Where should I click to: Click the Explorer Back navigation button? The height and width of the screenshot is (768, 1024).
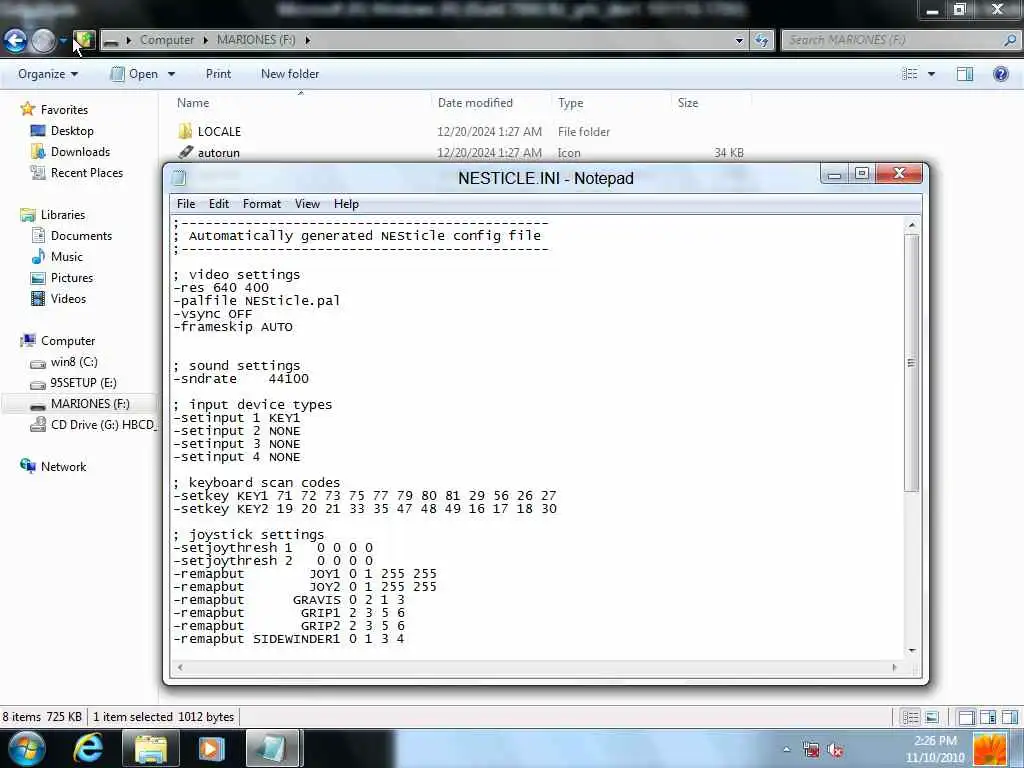click(16, 40)
